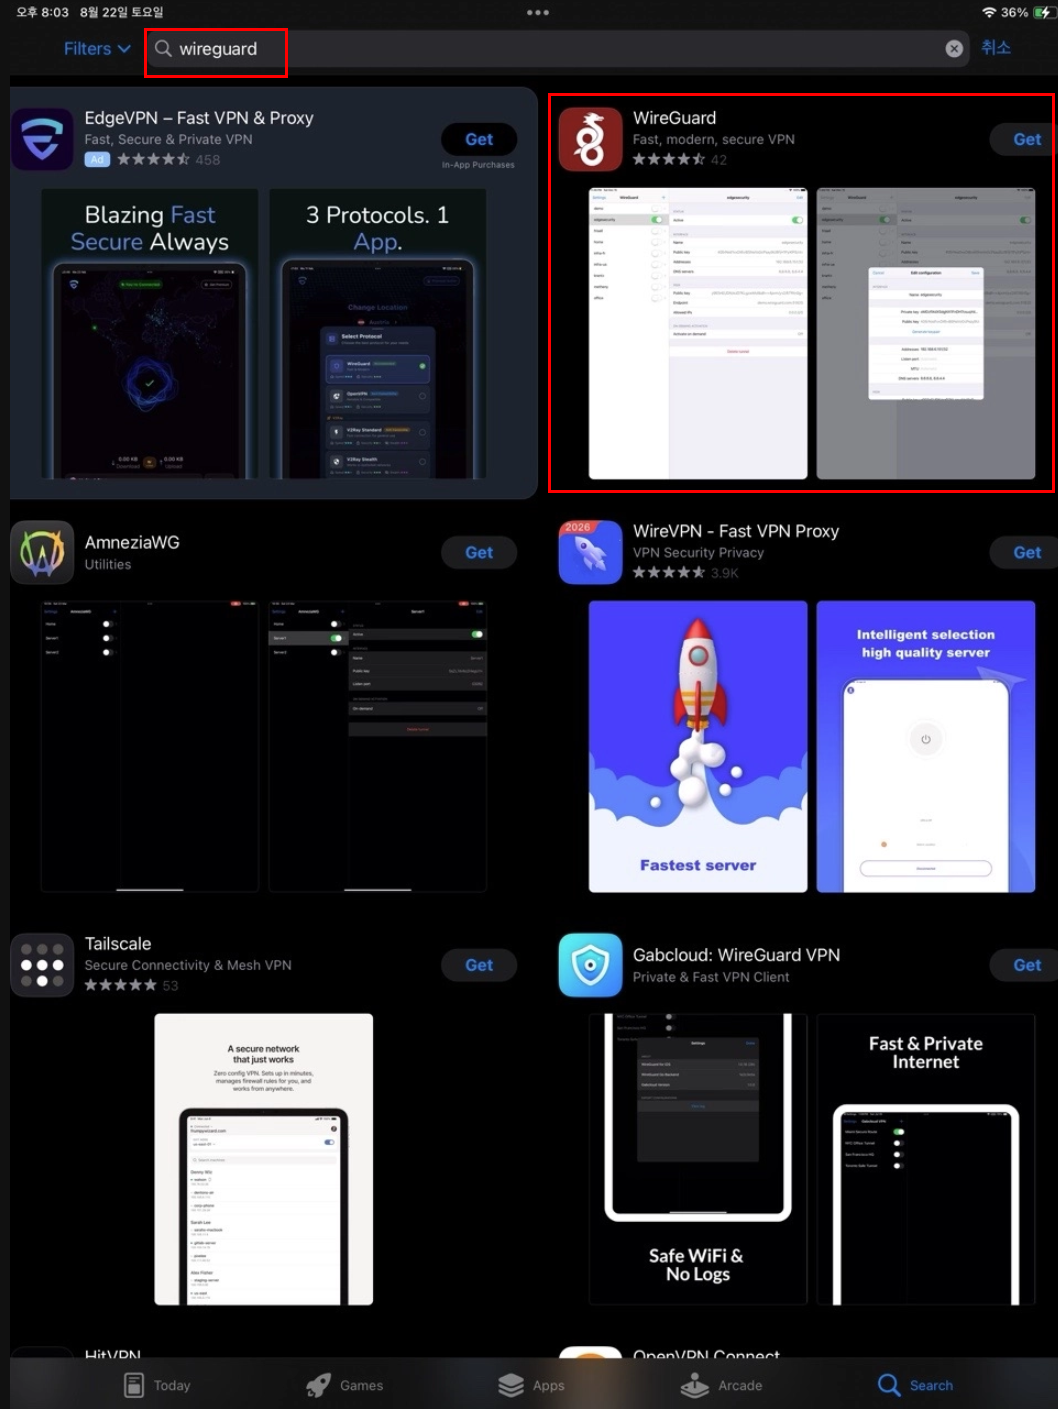1058x1409 pixels.
Task: Open AmneziaWG second dark screenshot
Action: [x=377, y=746]
